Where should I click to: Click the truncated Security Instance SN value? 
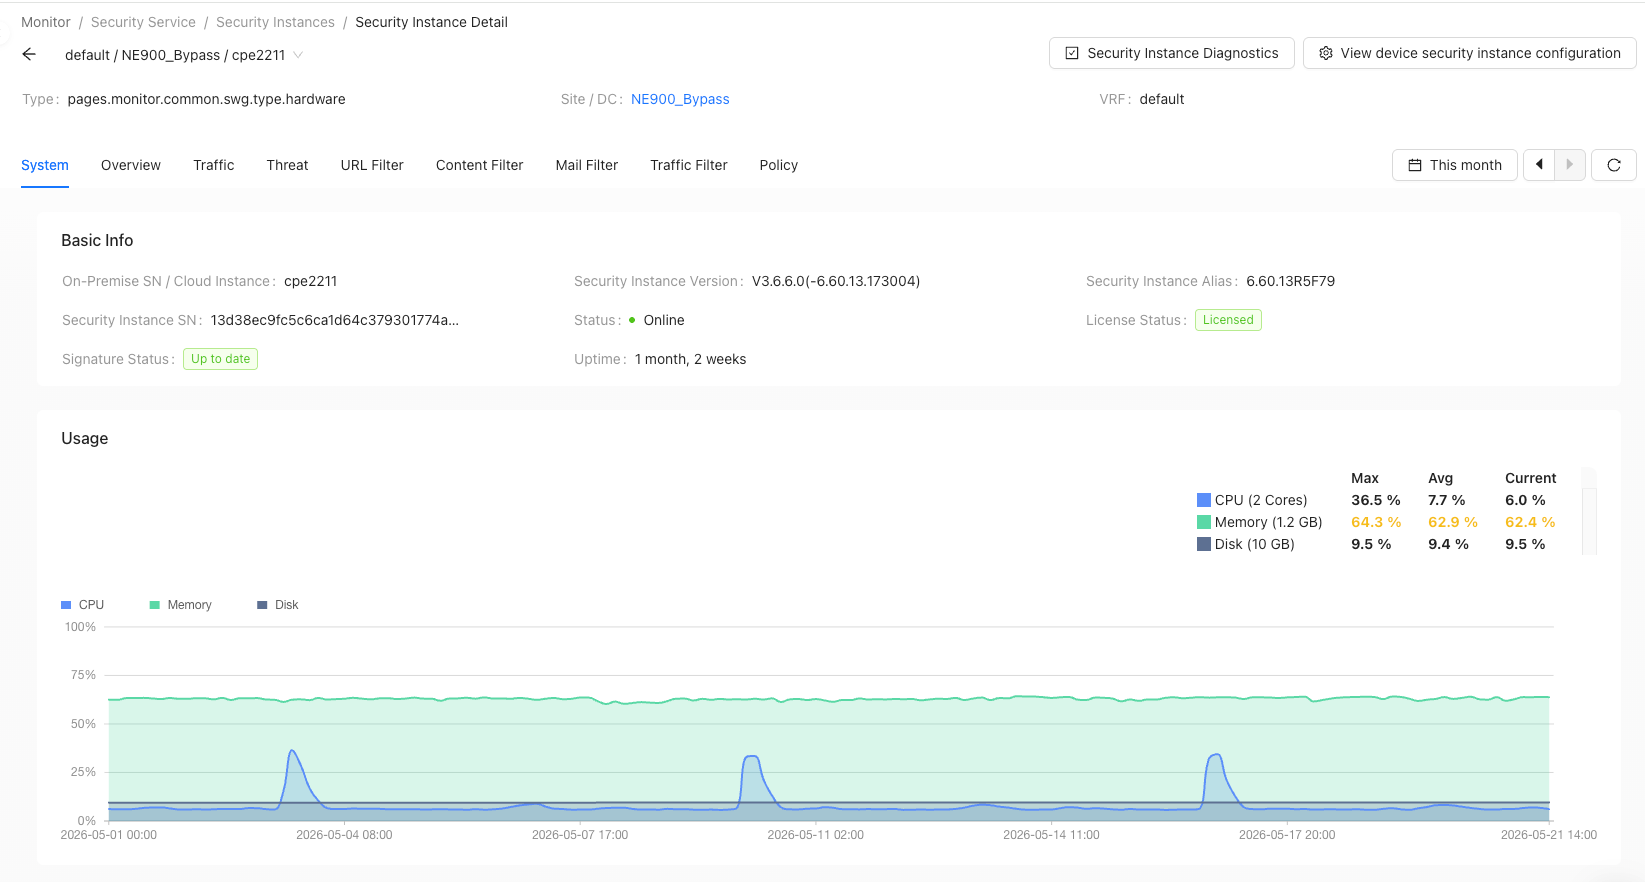pos(335,320)
